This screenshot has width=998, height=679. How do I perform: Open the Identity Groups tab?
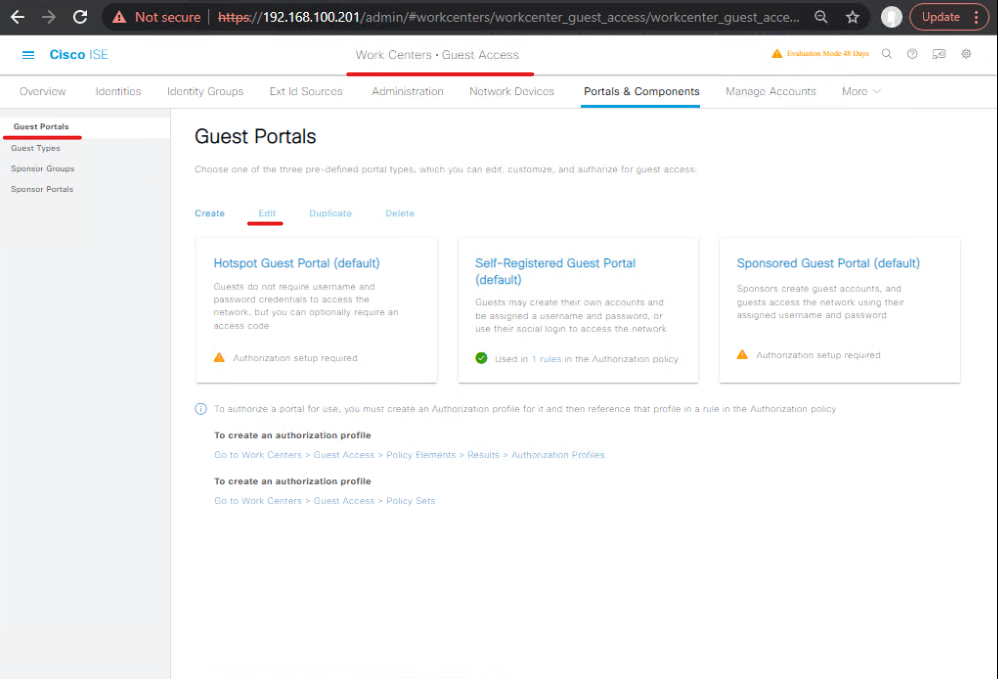point(205,92)
